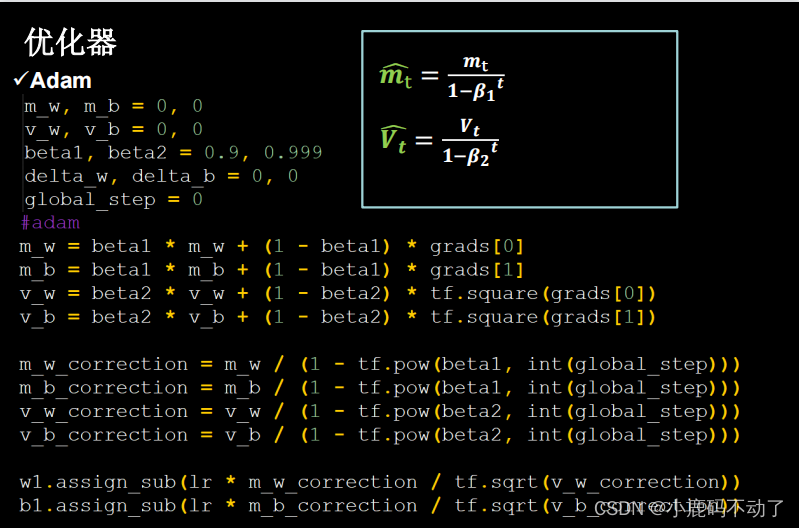Click the b1.assign_sub code line
Image resolution: width=799 pixels, height=528 pixels.
[380, 506]
